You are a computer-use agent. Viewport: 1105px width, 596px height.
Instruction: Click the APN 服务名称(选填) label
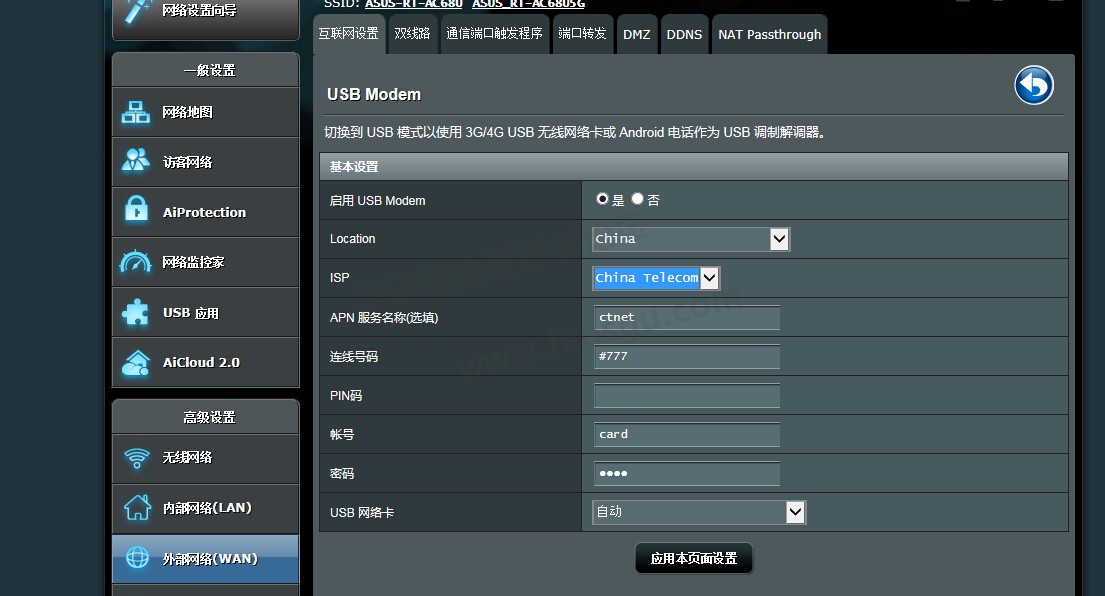pos(384,318)
